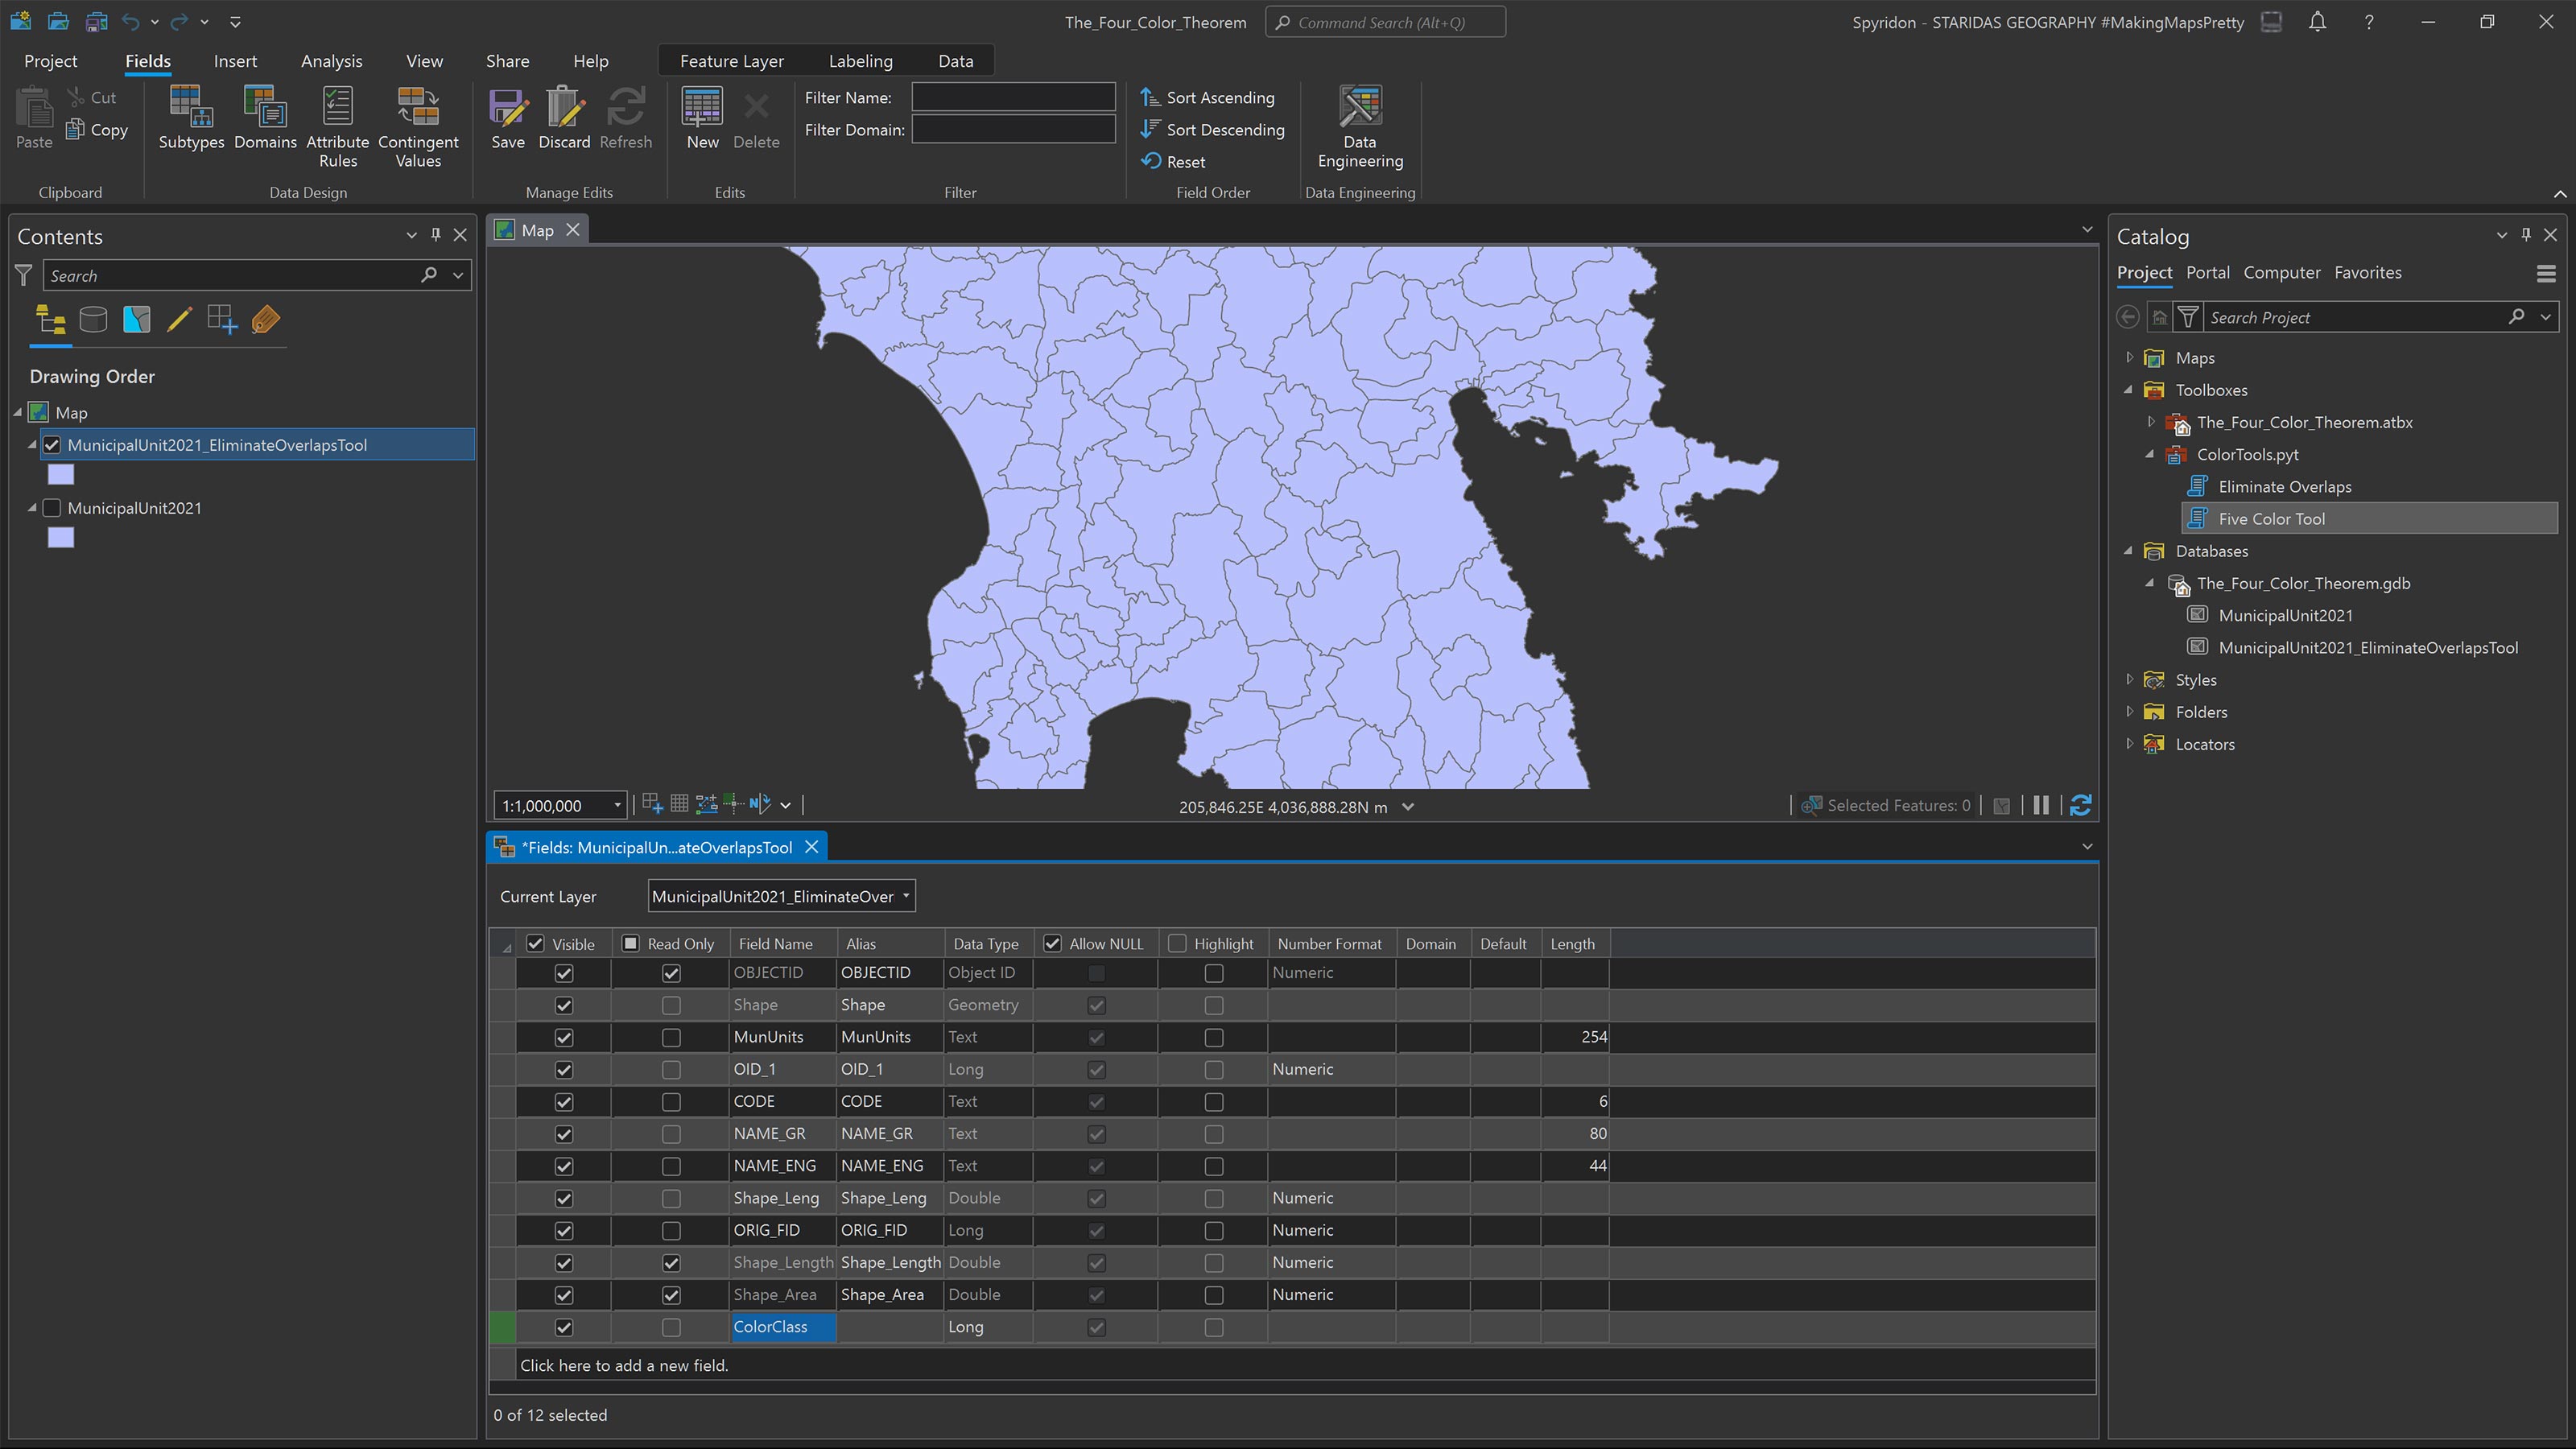Screen dimensions: 2576x1449
Task: Click Sort Ascending in Field Order
Action: pyautogui.click(x=1208, y=98)
